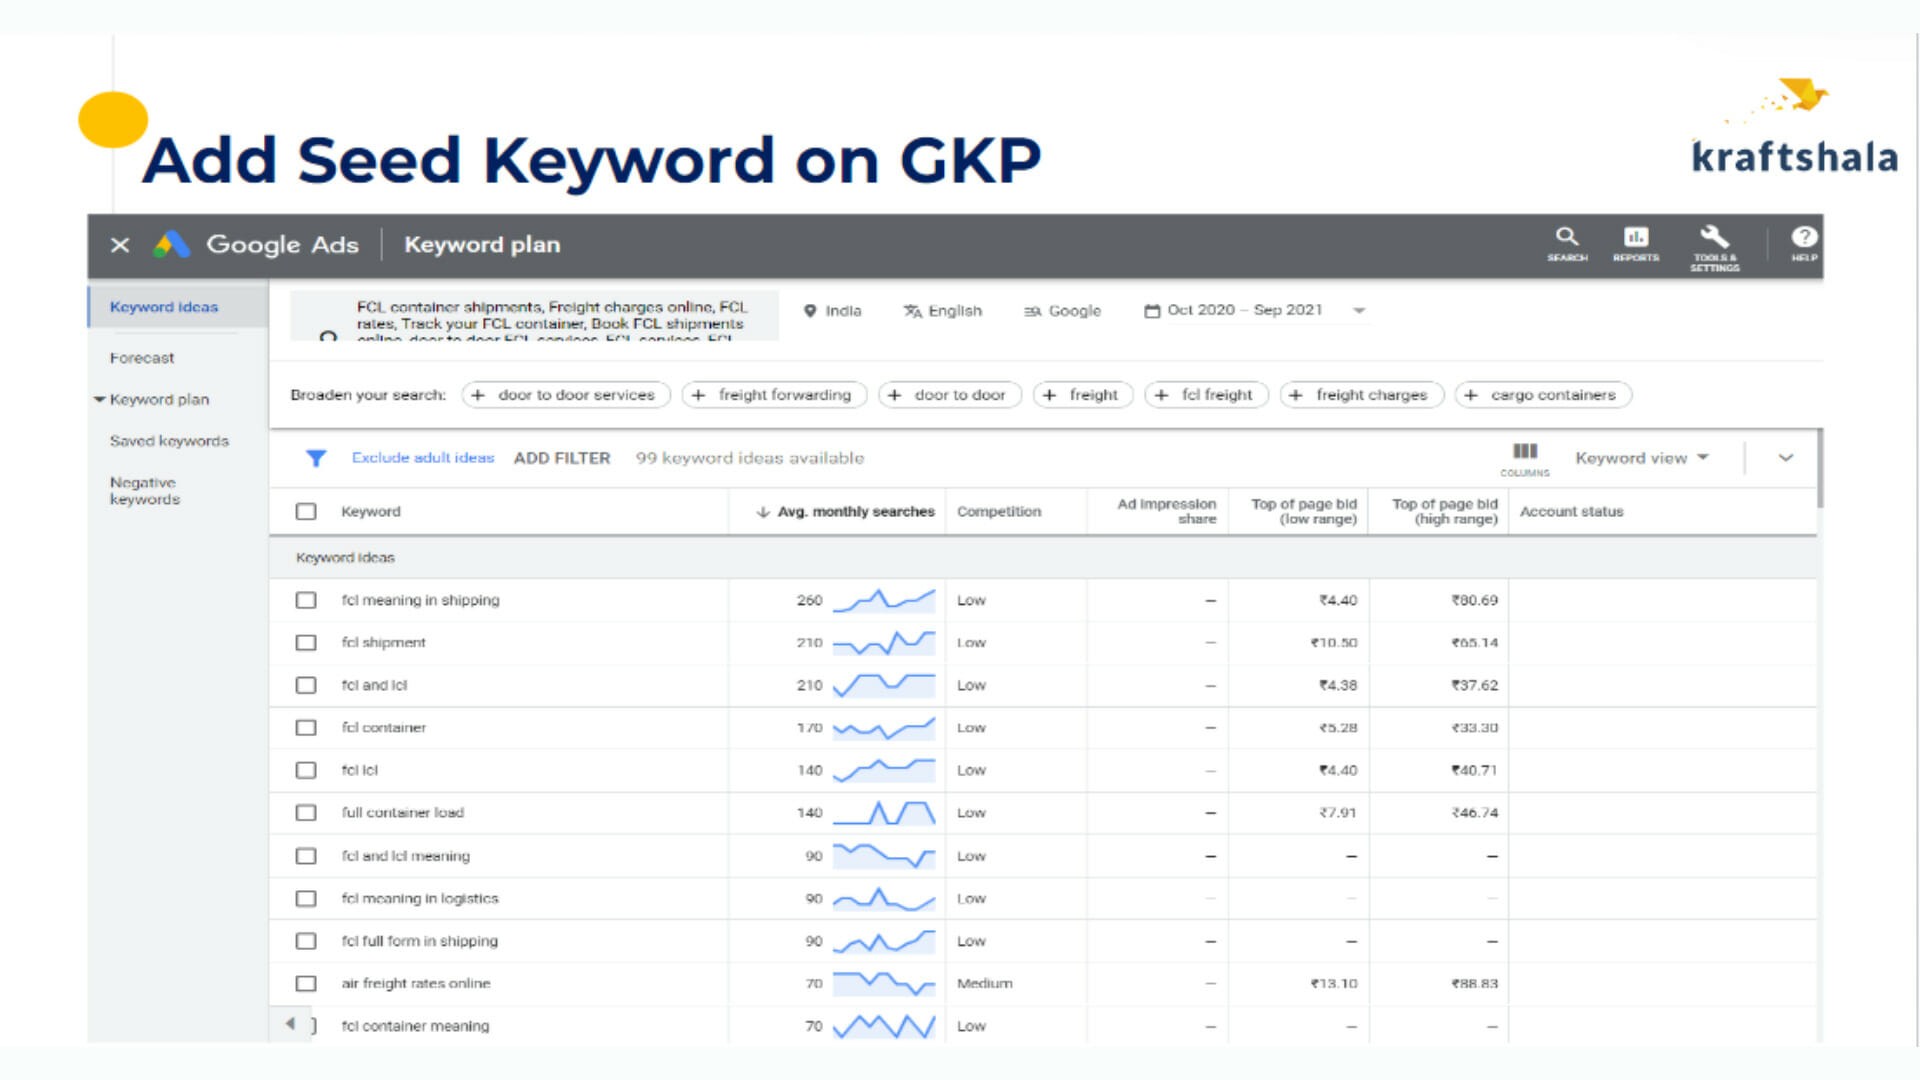Open the Forecast sidebar item
Screen dimensions: 1920x1080
pyautogui.click(x=142, y=358)
